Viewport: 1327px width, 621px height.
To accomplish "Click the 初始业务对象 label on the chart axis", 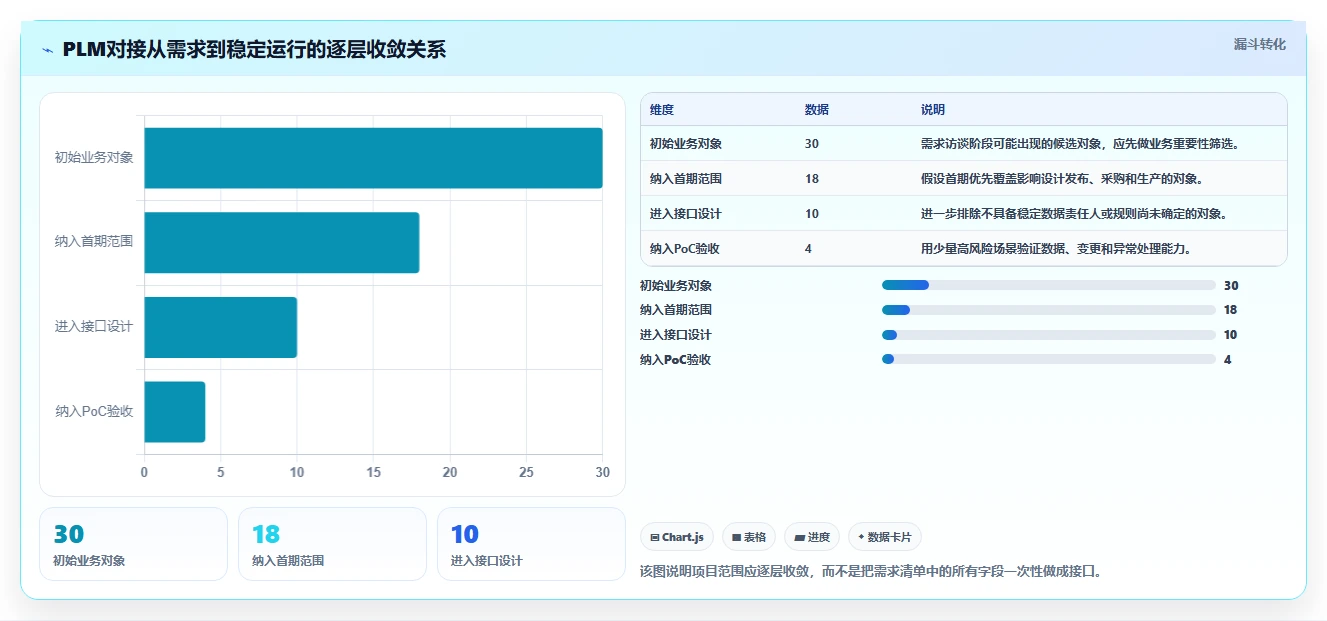I will (94, 158).
